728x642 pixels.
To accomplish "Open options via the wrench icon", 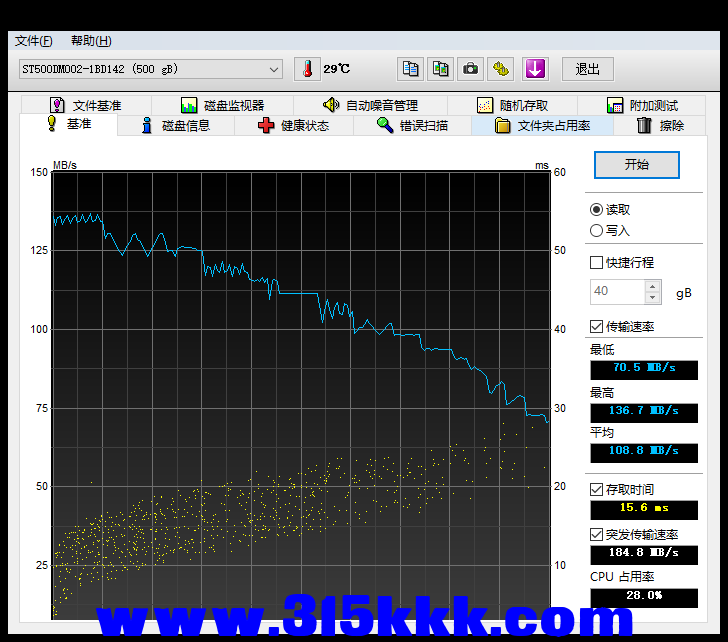I will click(501, 69).
